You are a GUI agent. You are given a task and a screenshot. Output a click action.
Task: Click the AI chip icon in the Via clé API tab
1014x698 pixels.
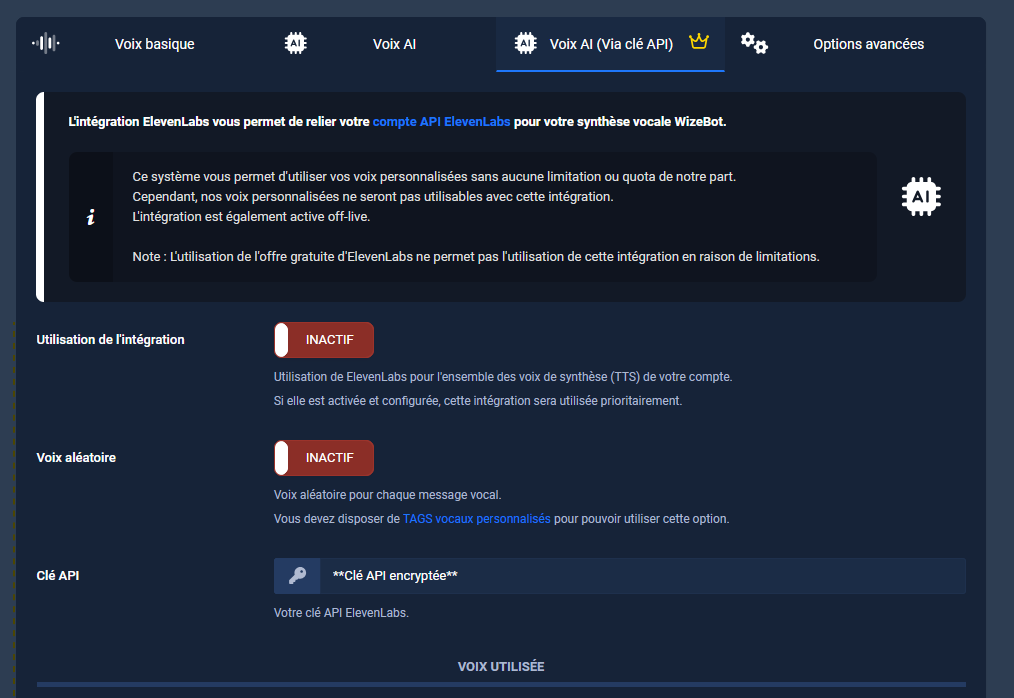525,43
